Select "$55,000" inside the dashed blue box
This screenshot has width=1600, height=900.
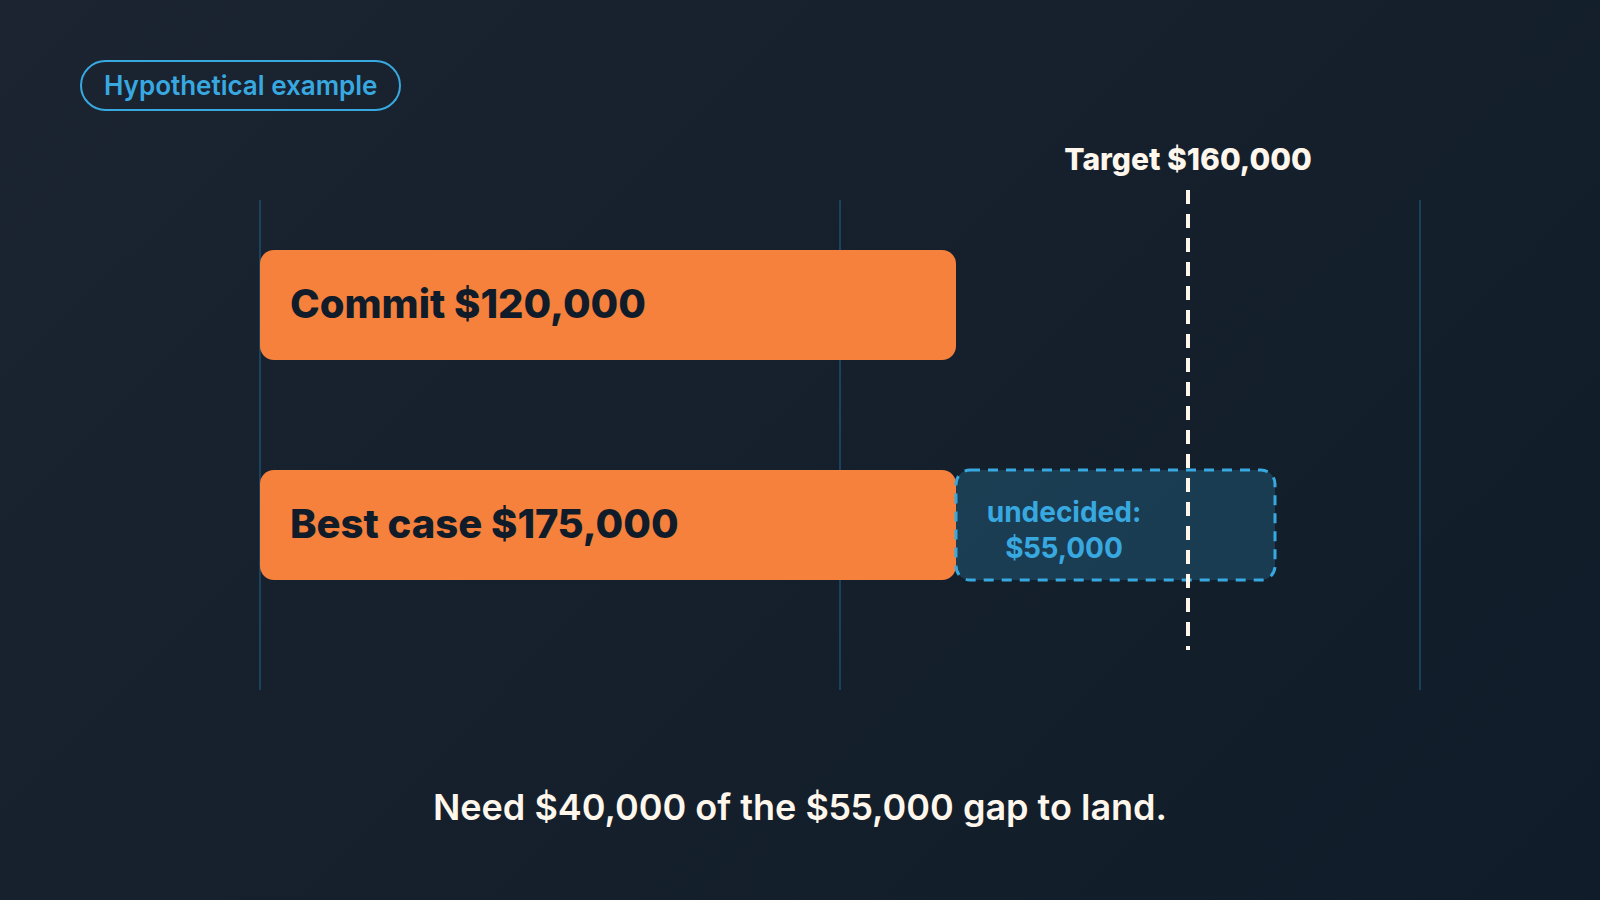coord(1063,548)
